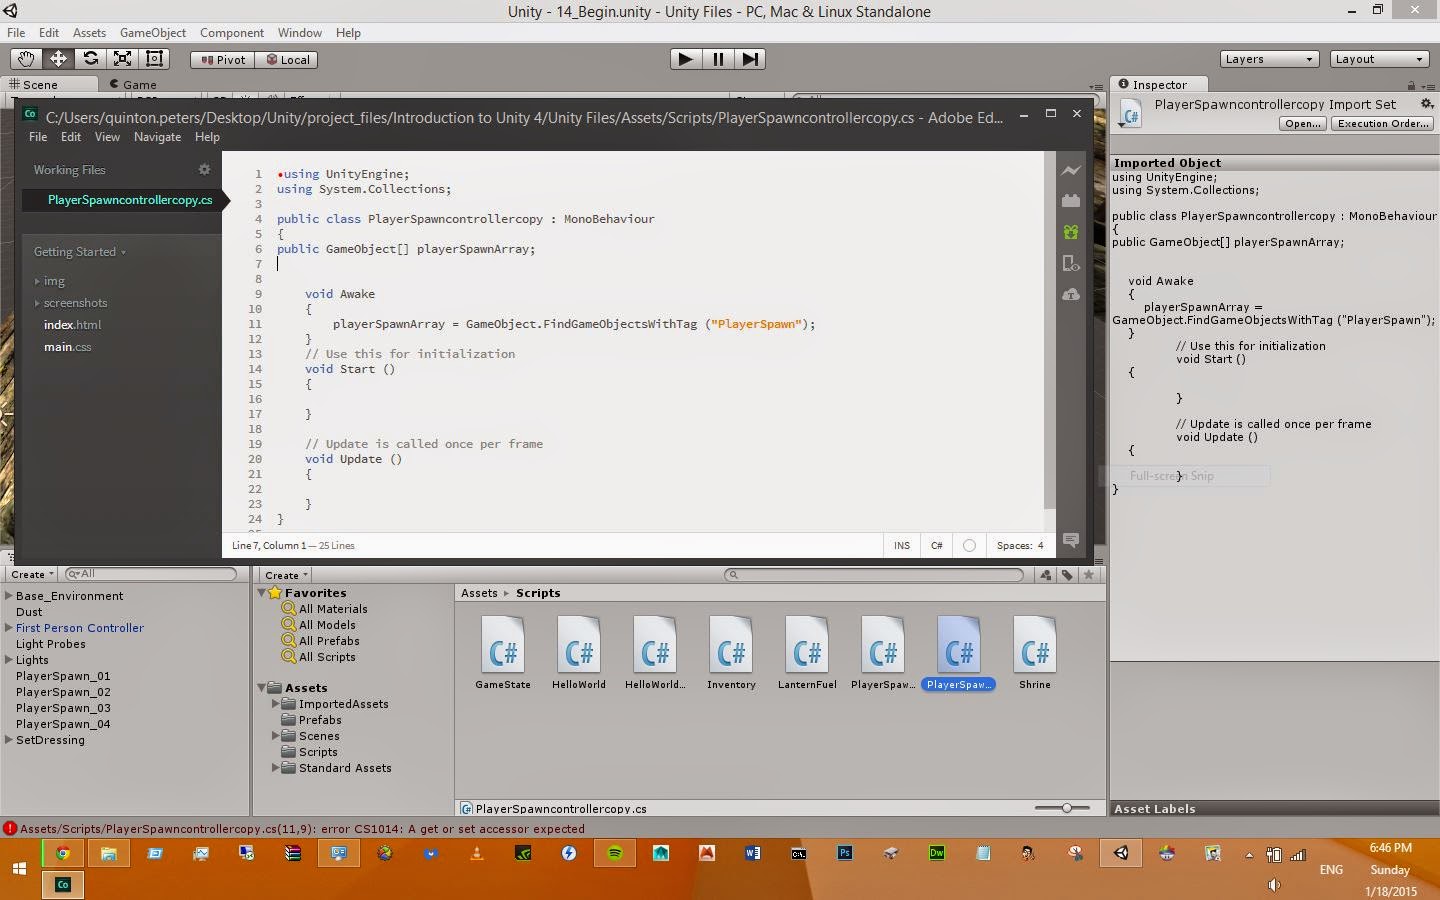Select the Rect transform tool in Unity

point(154,59)
